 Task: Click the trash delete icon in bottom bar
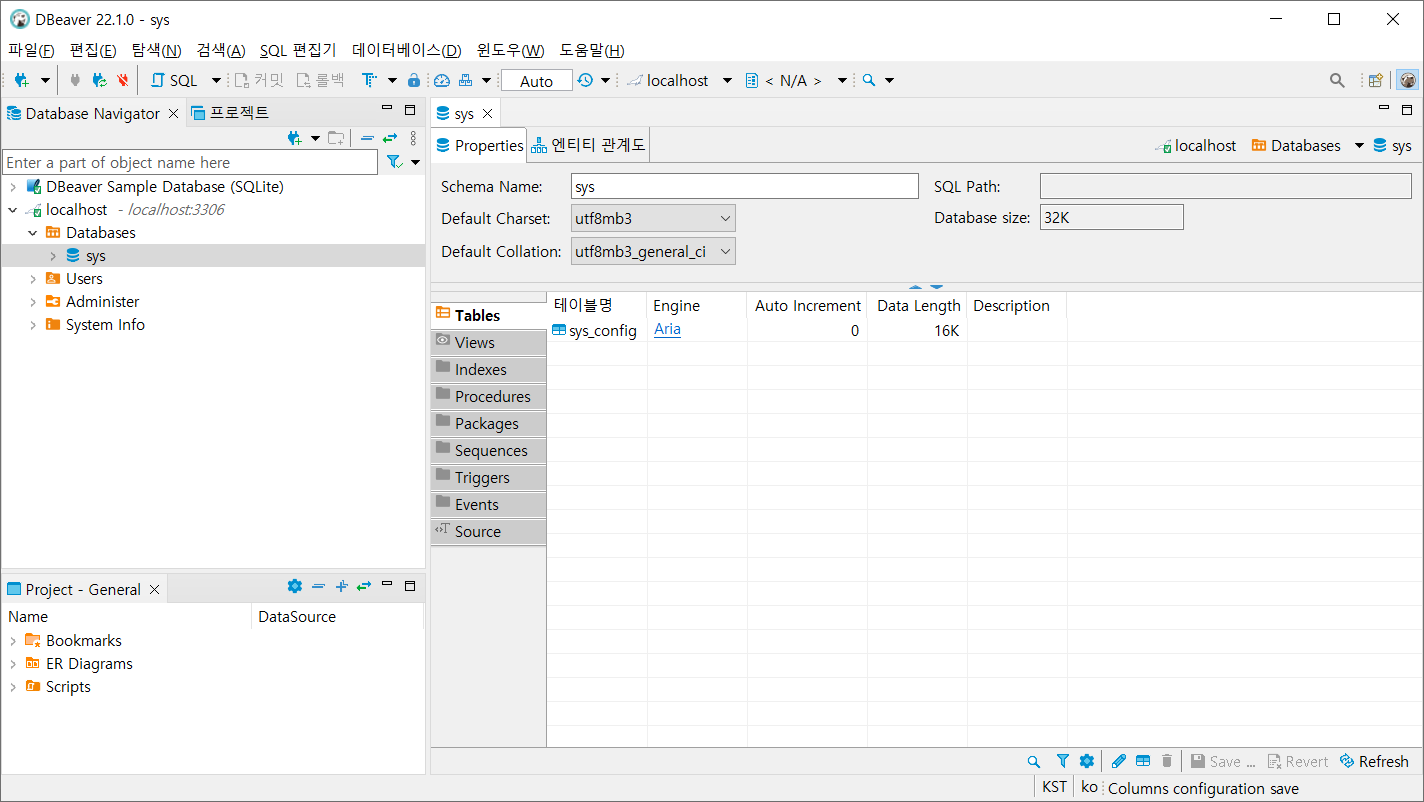coord(1166,761)
